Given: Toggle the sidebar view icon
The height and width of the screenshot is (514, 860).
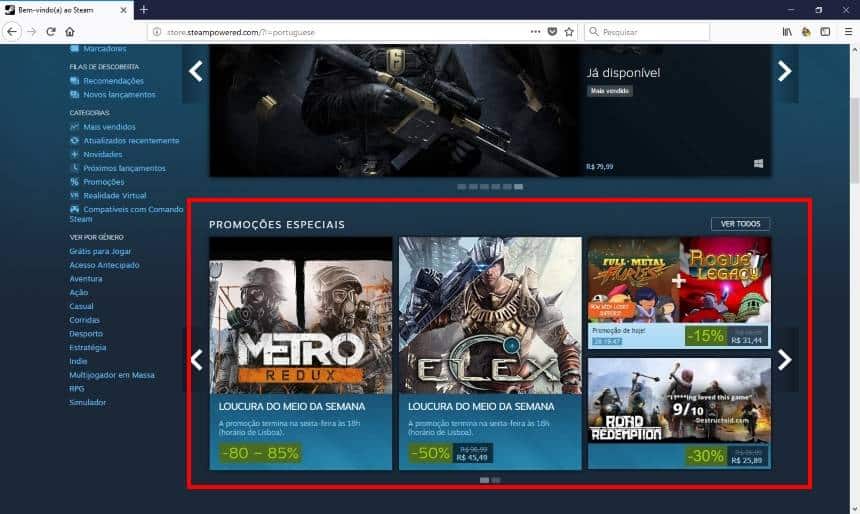Looking at the screenshot, I should pos(825,32).
